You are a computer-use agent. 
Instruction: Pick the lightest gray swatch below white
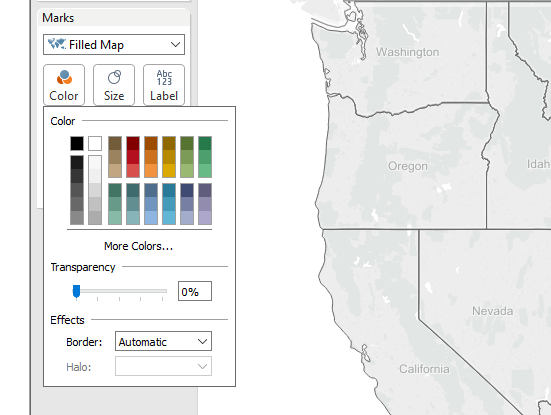pos(95,162)
